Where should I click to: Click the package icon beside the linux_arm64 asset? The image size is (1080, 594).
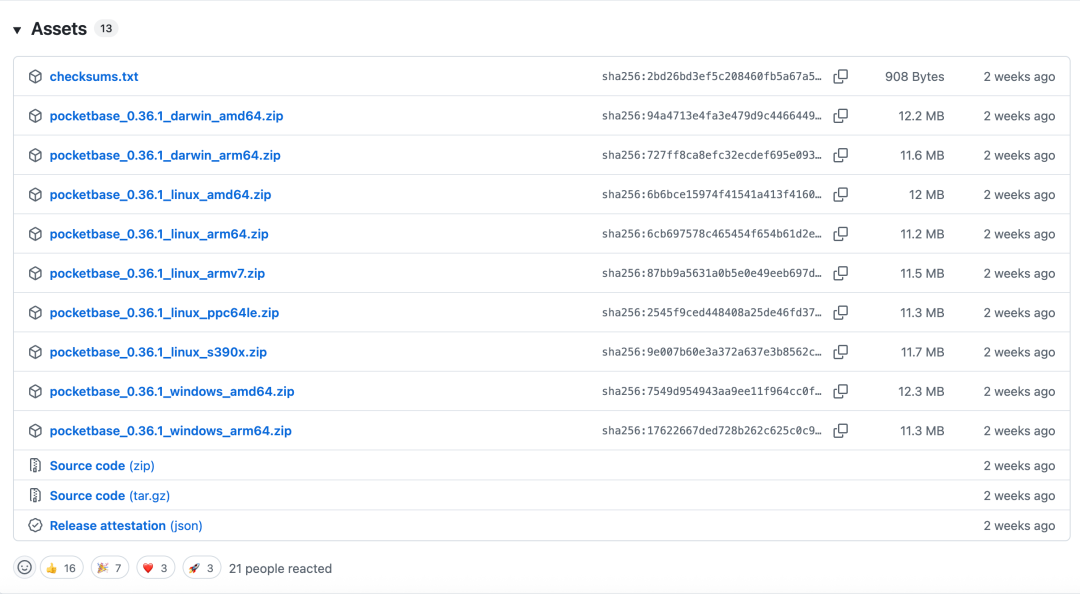[35, 233]
